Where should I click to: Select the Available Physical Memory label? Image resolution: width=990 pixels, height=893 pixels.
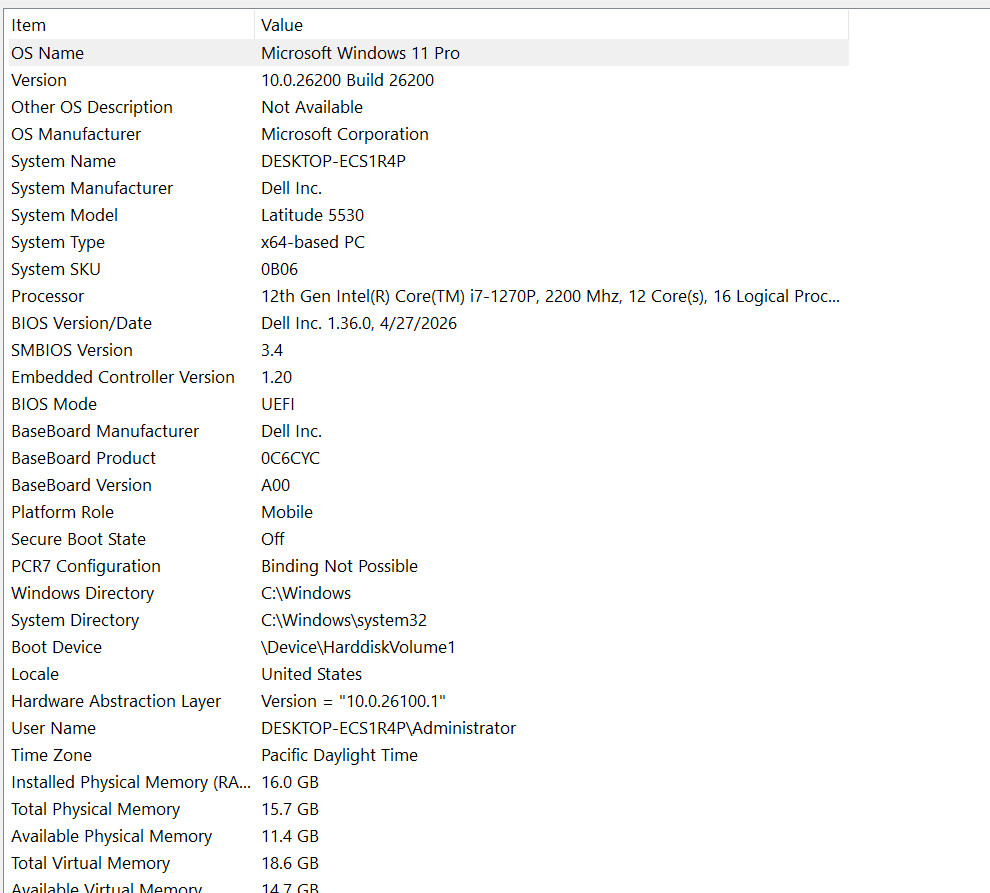(x=111, y=837)
